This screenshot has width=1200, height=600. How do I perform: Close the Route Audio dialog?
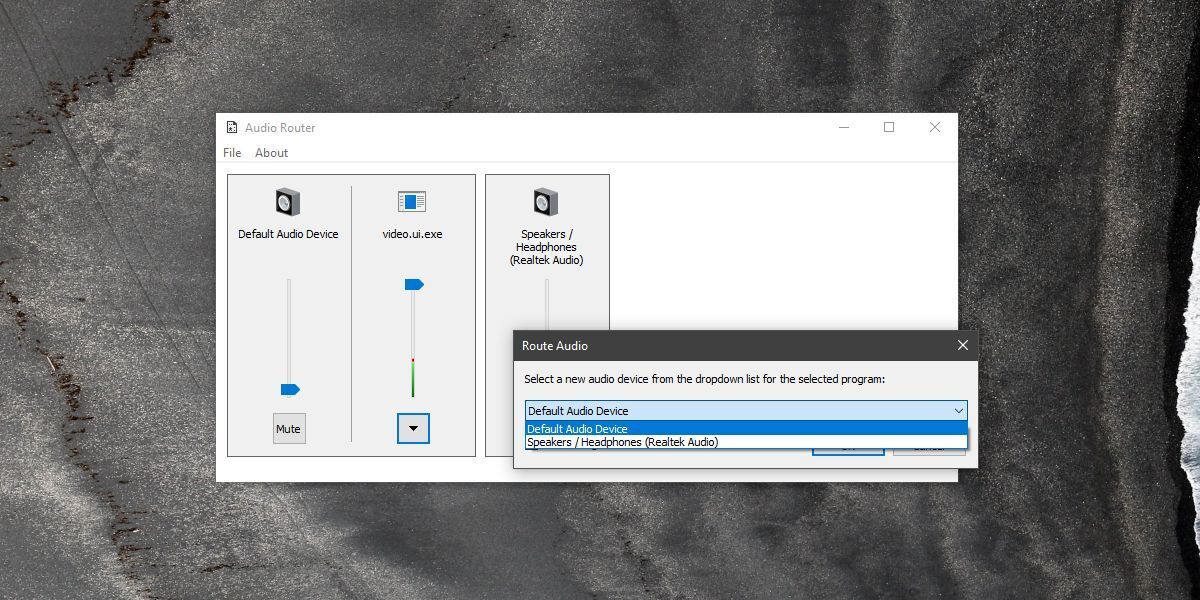point(962,345)
